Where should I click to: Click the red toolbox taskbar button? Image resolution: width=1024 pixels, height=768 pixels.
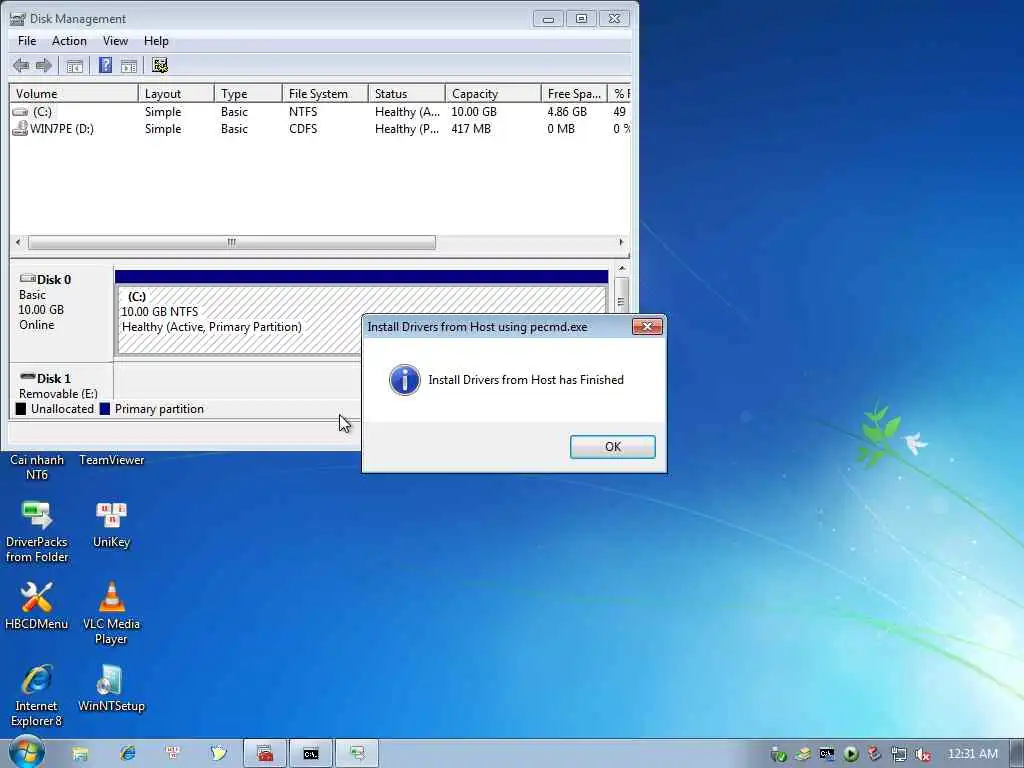(x=265, y=754)
